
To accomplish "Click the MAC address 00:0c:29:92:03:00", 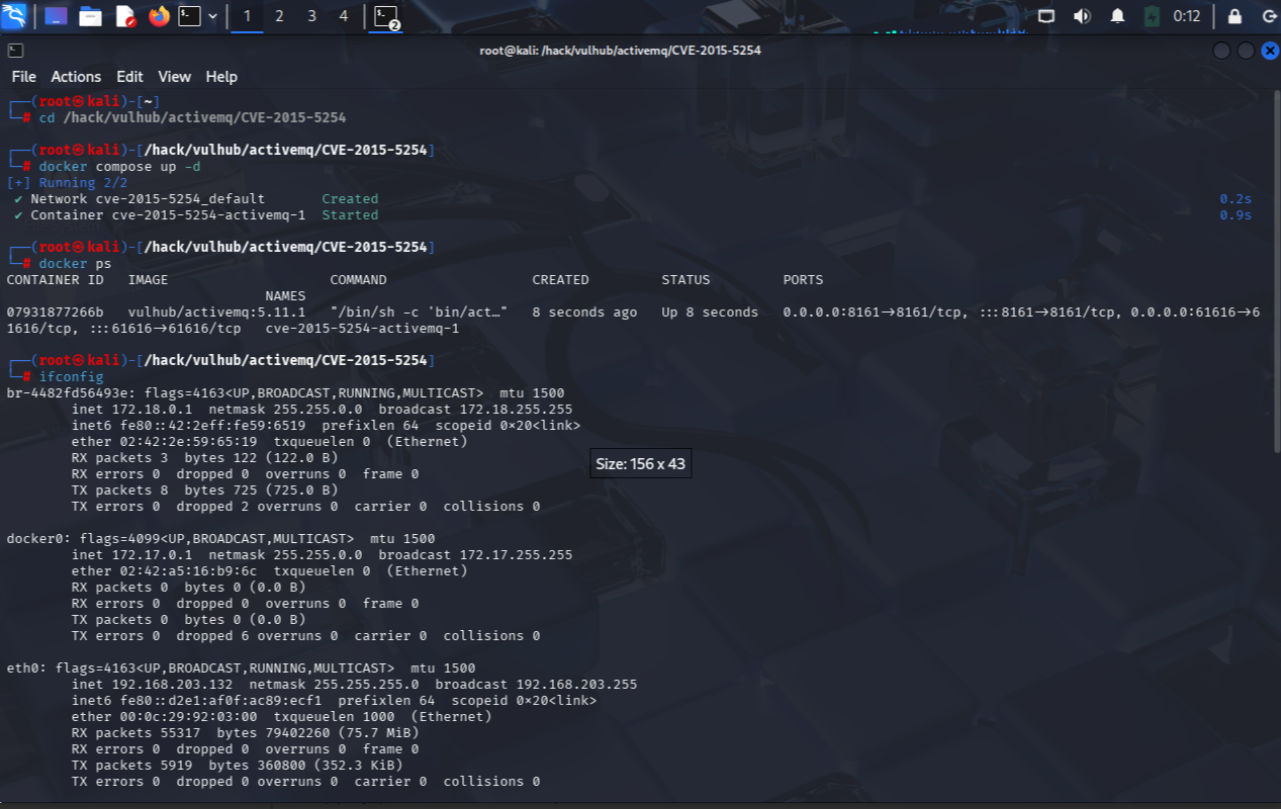I will click(184, 716).
